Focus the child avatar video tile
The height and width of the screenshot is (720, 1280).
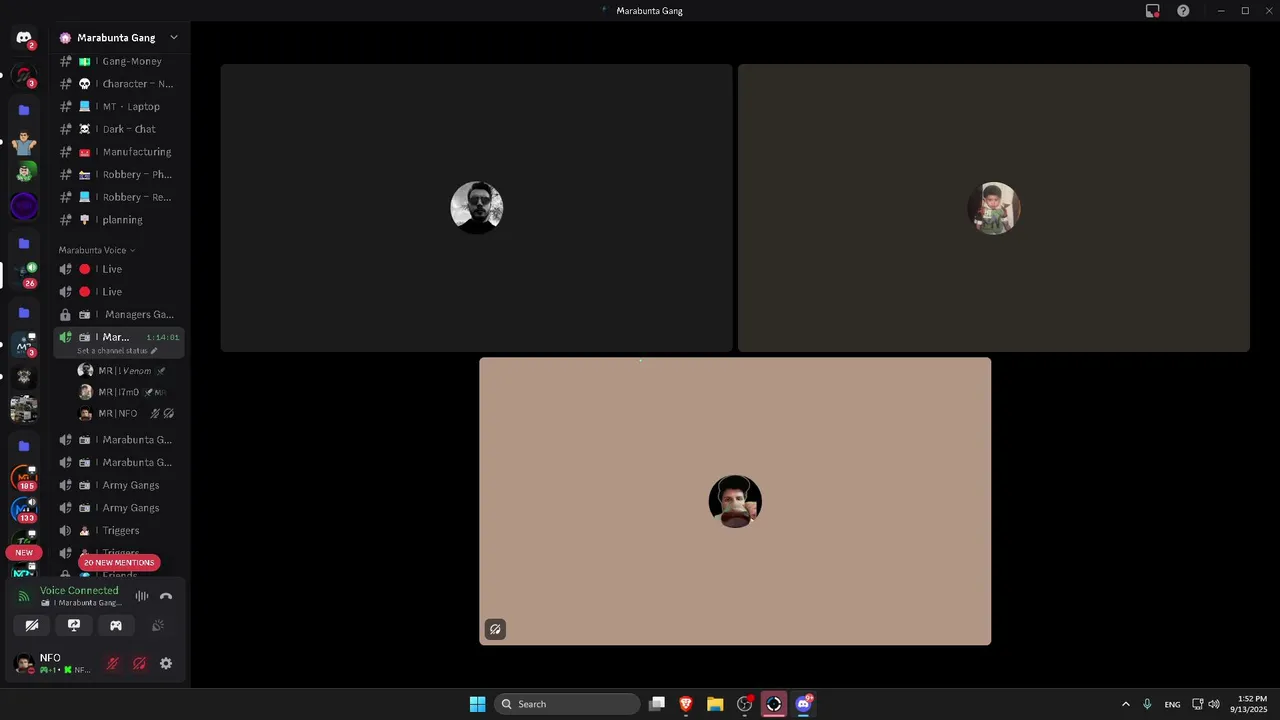click(x=994, y=208)
